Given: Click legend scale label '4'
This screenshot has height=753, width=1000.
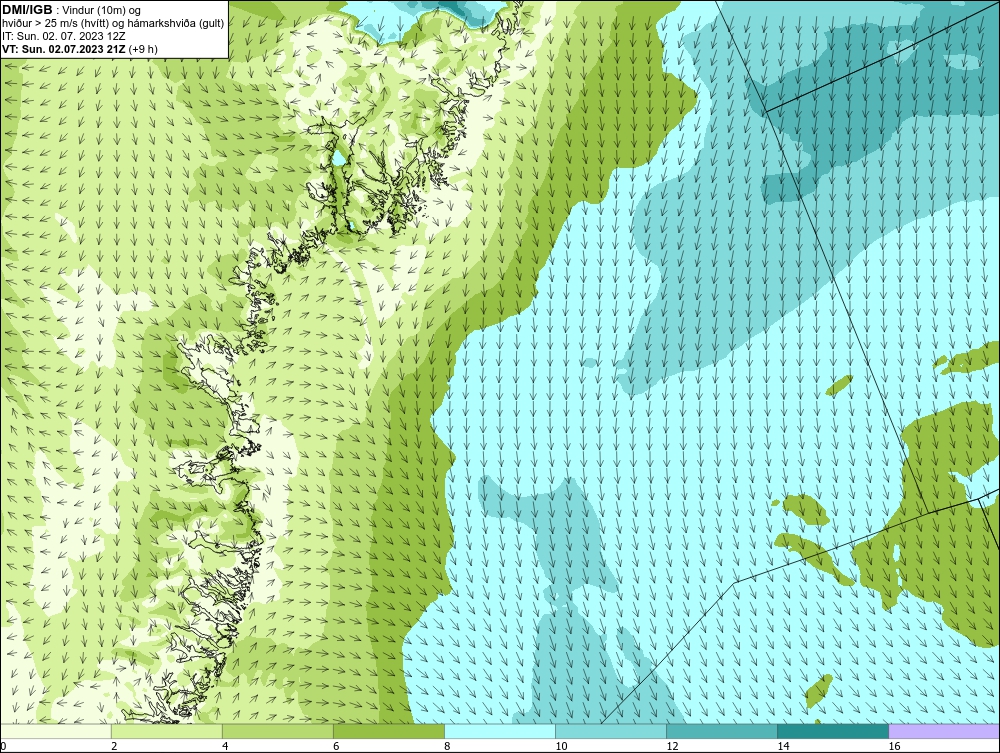Looking at the screenshot, I should point(225,746).
